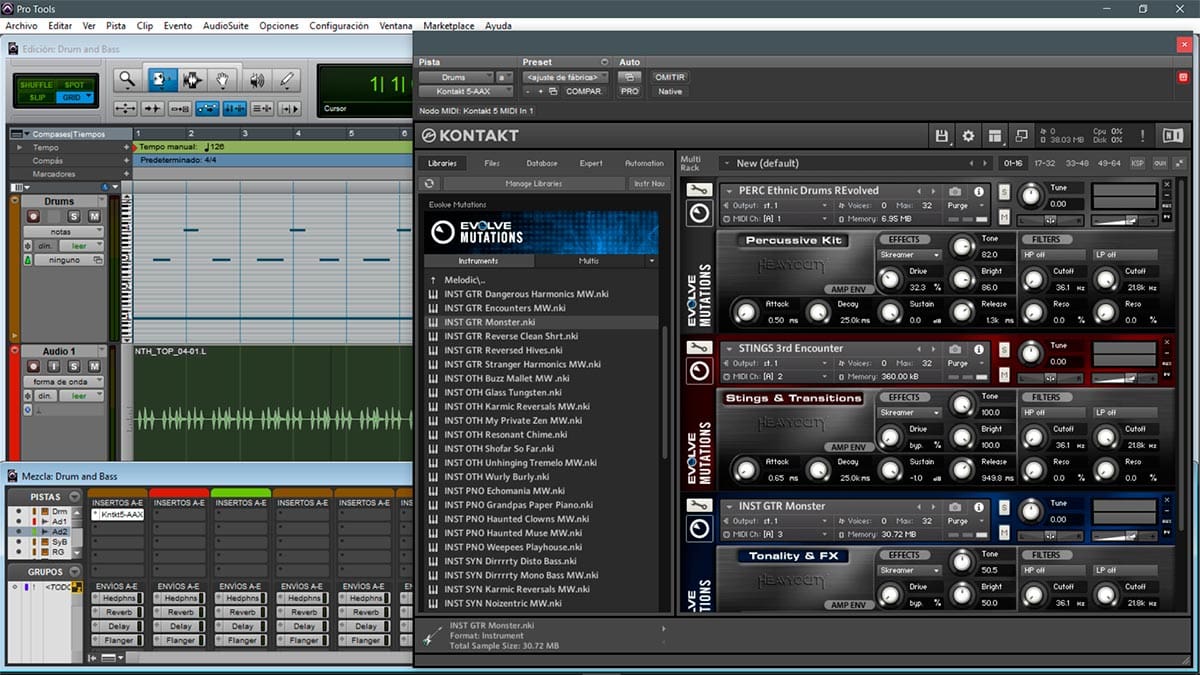1200x675 pixels.
Task: Click the Tempo manual 126 tempo marker
Action: click(x=182, y=147)
